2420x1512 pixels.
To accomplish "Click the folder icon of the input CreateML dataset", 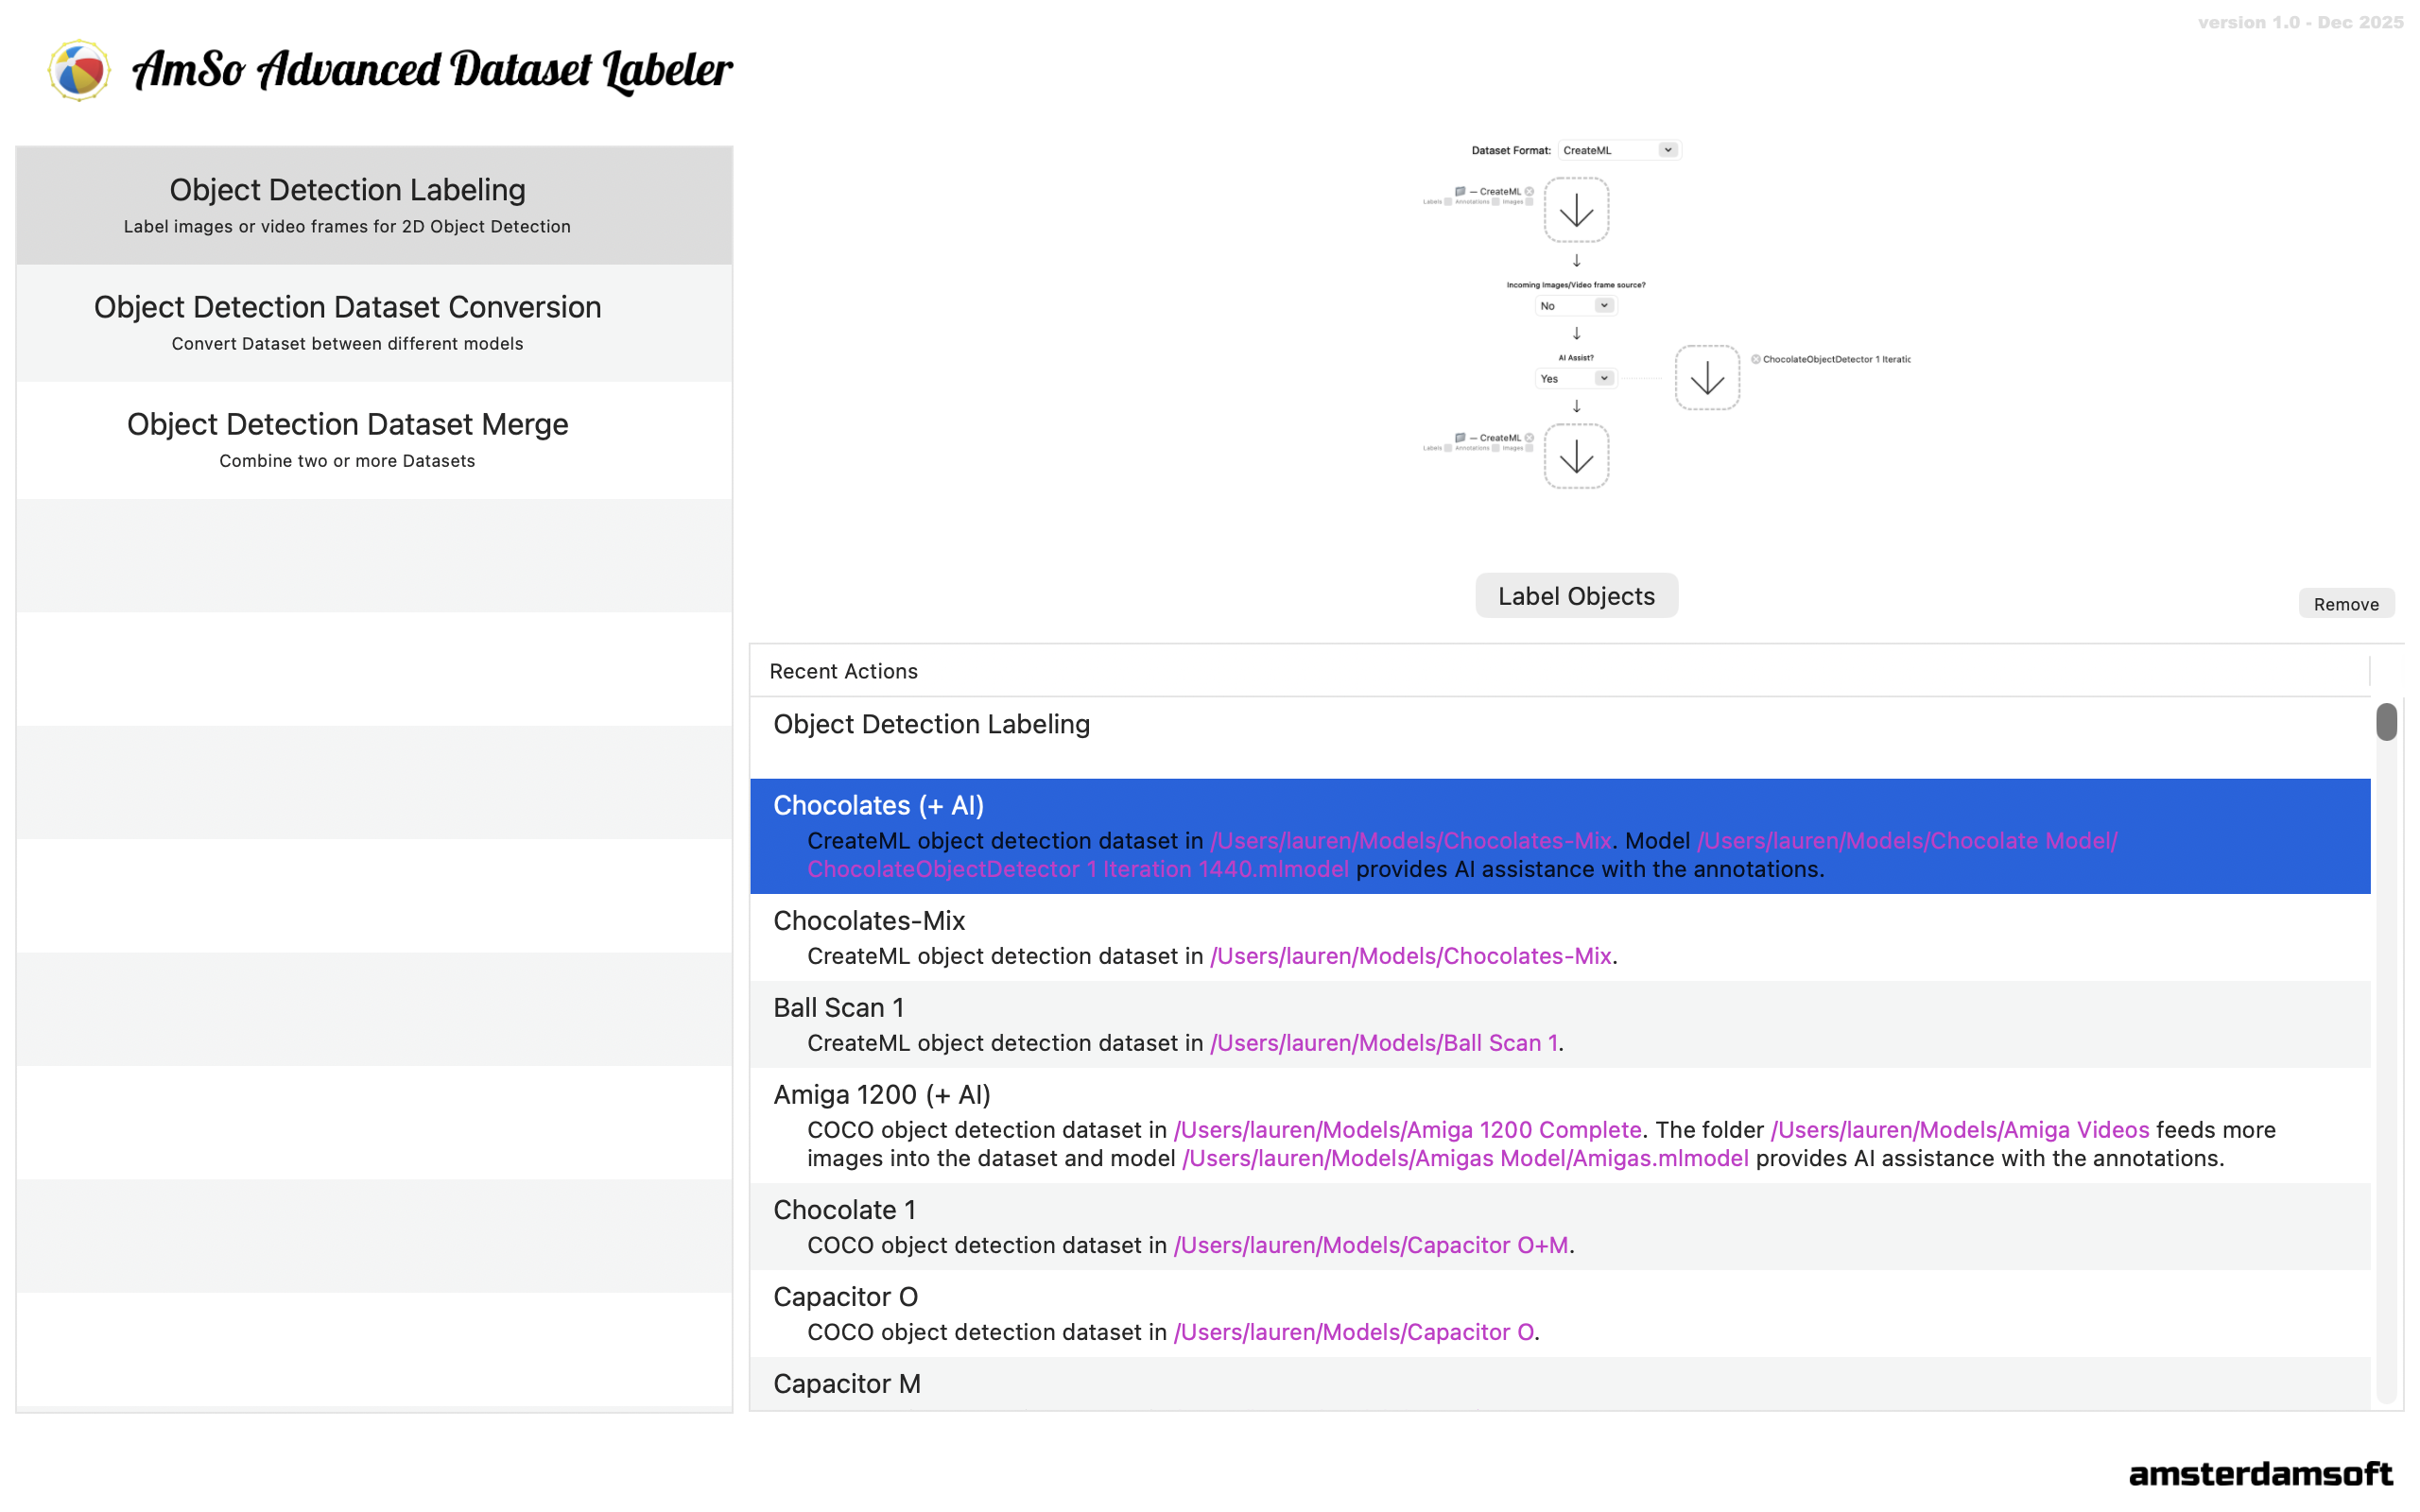I will (1460, 191).
